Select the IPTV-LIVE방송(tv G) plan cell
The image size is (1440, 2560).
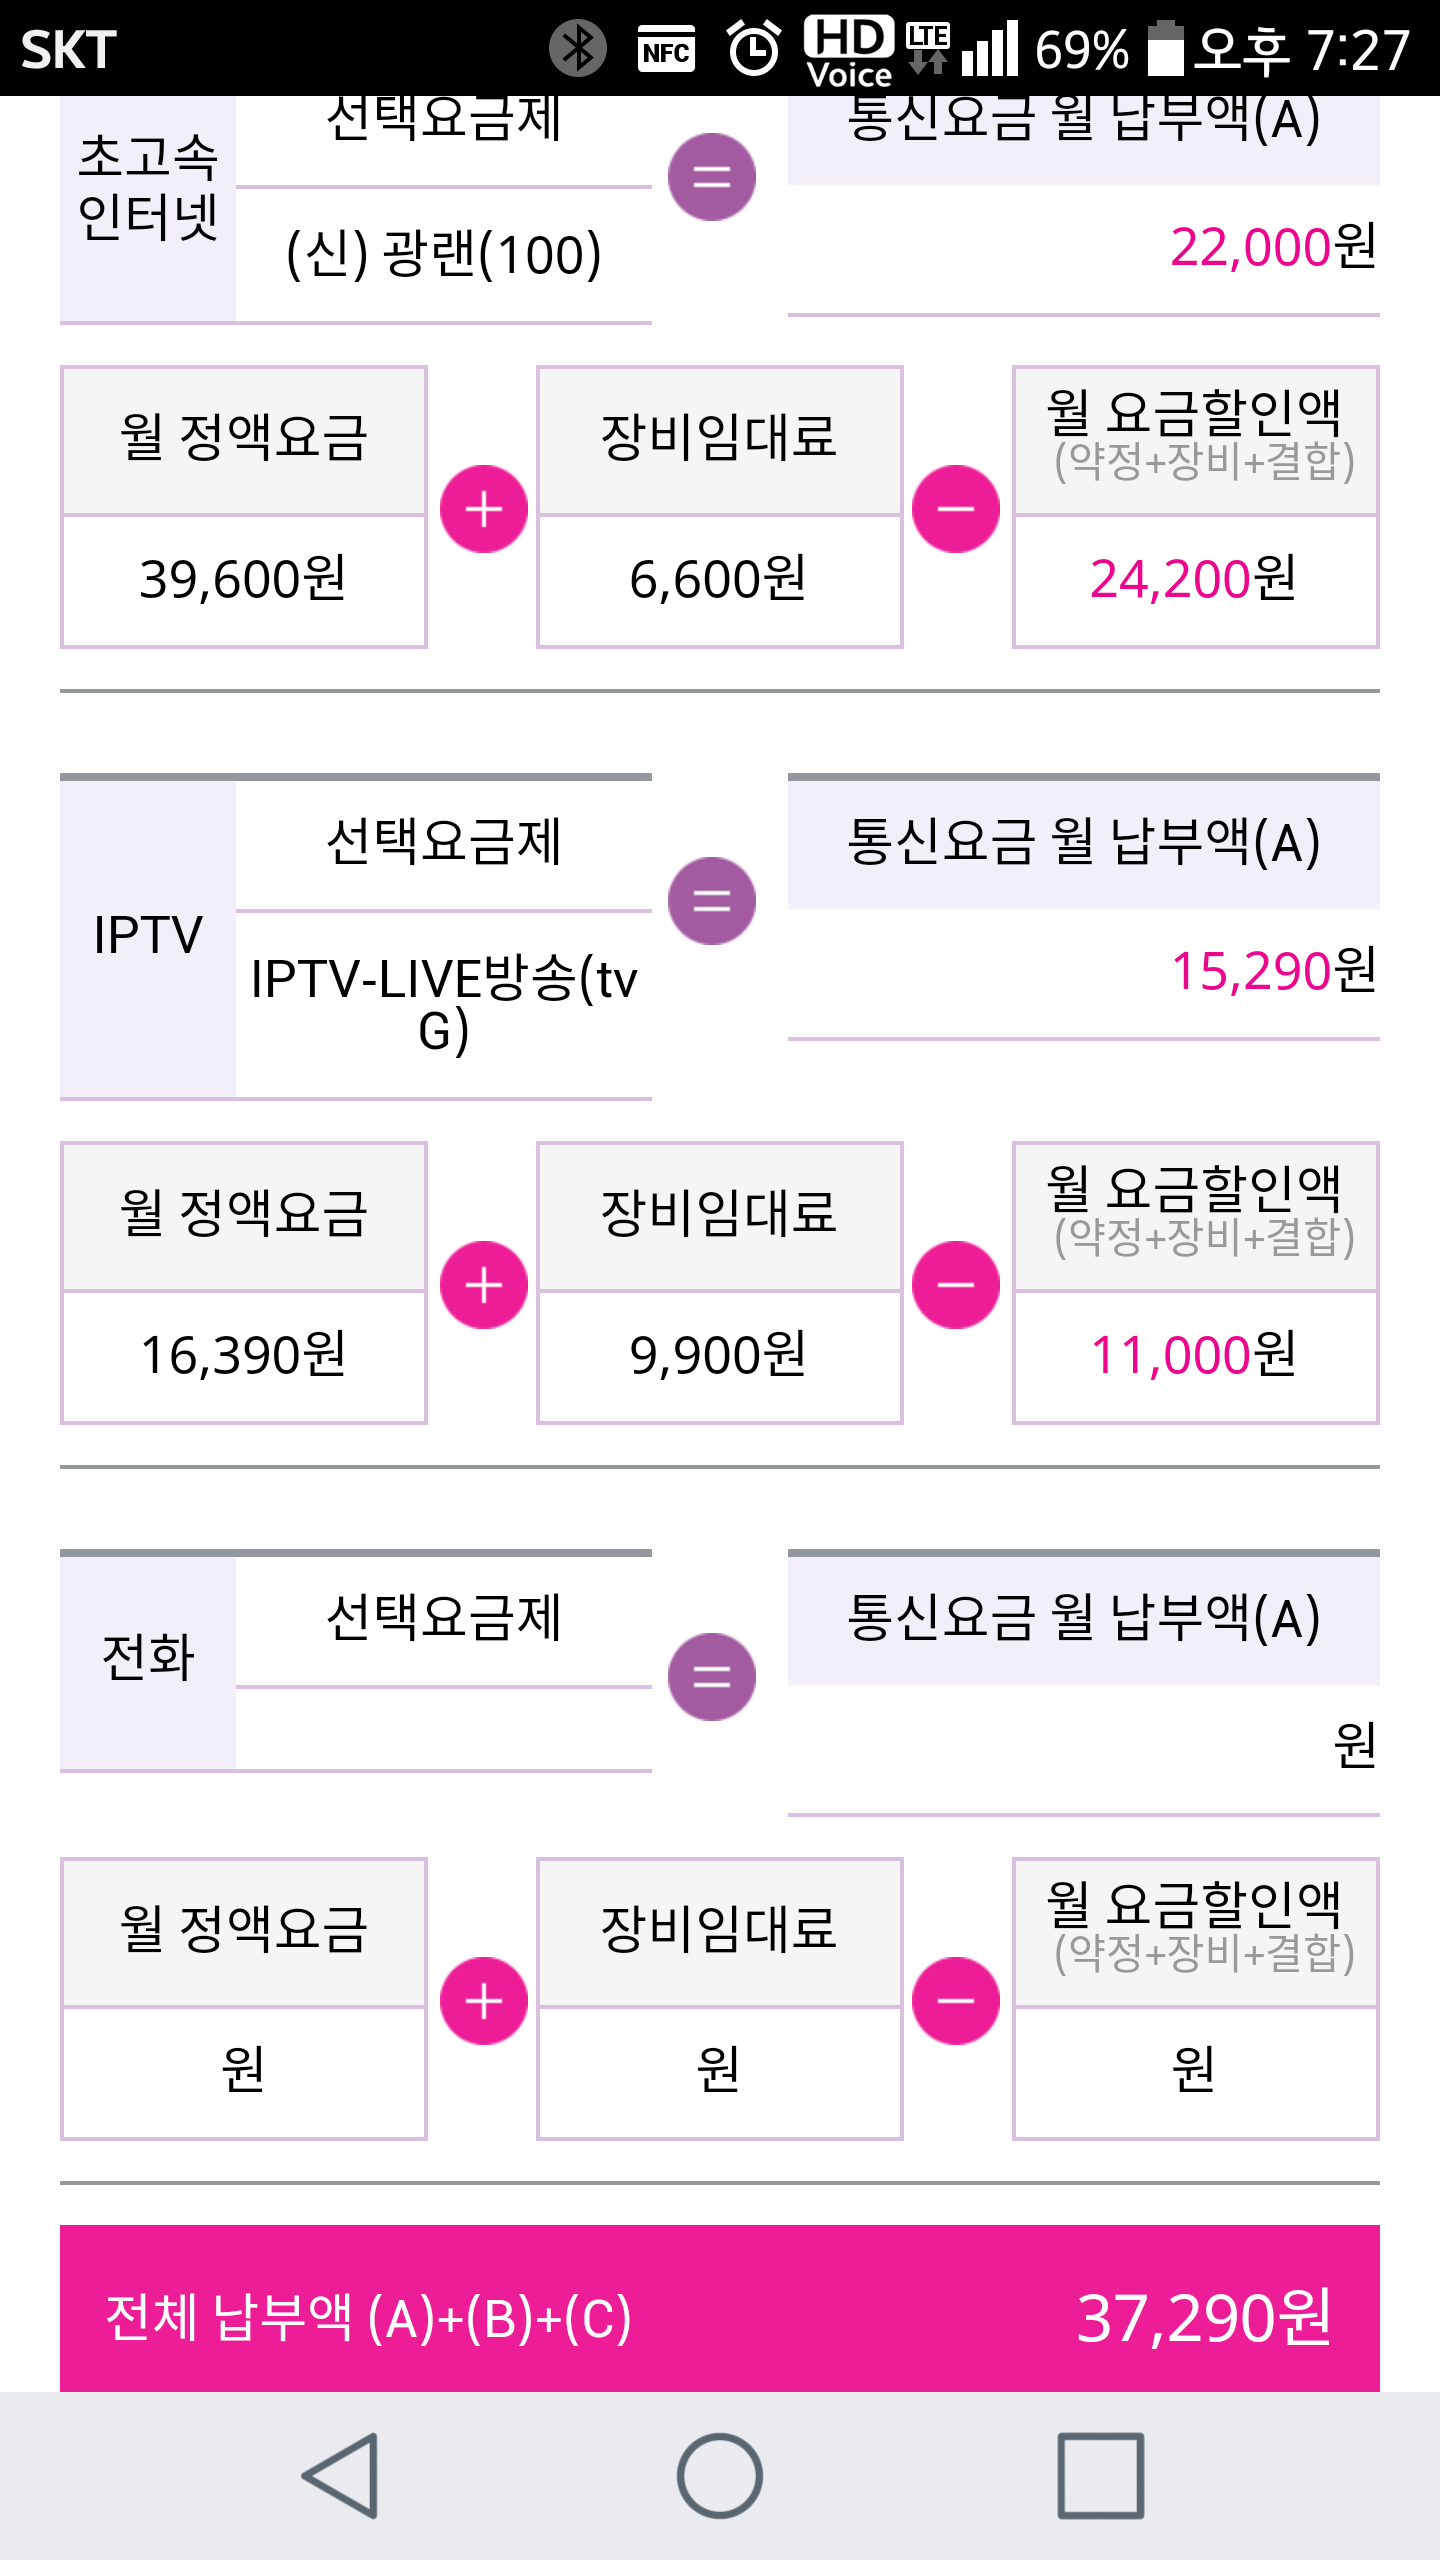click(x=444, y=1003)
